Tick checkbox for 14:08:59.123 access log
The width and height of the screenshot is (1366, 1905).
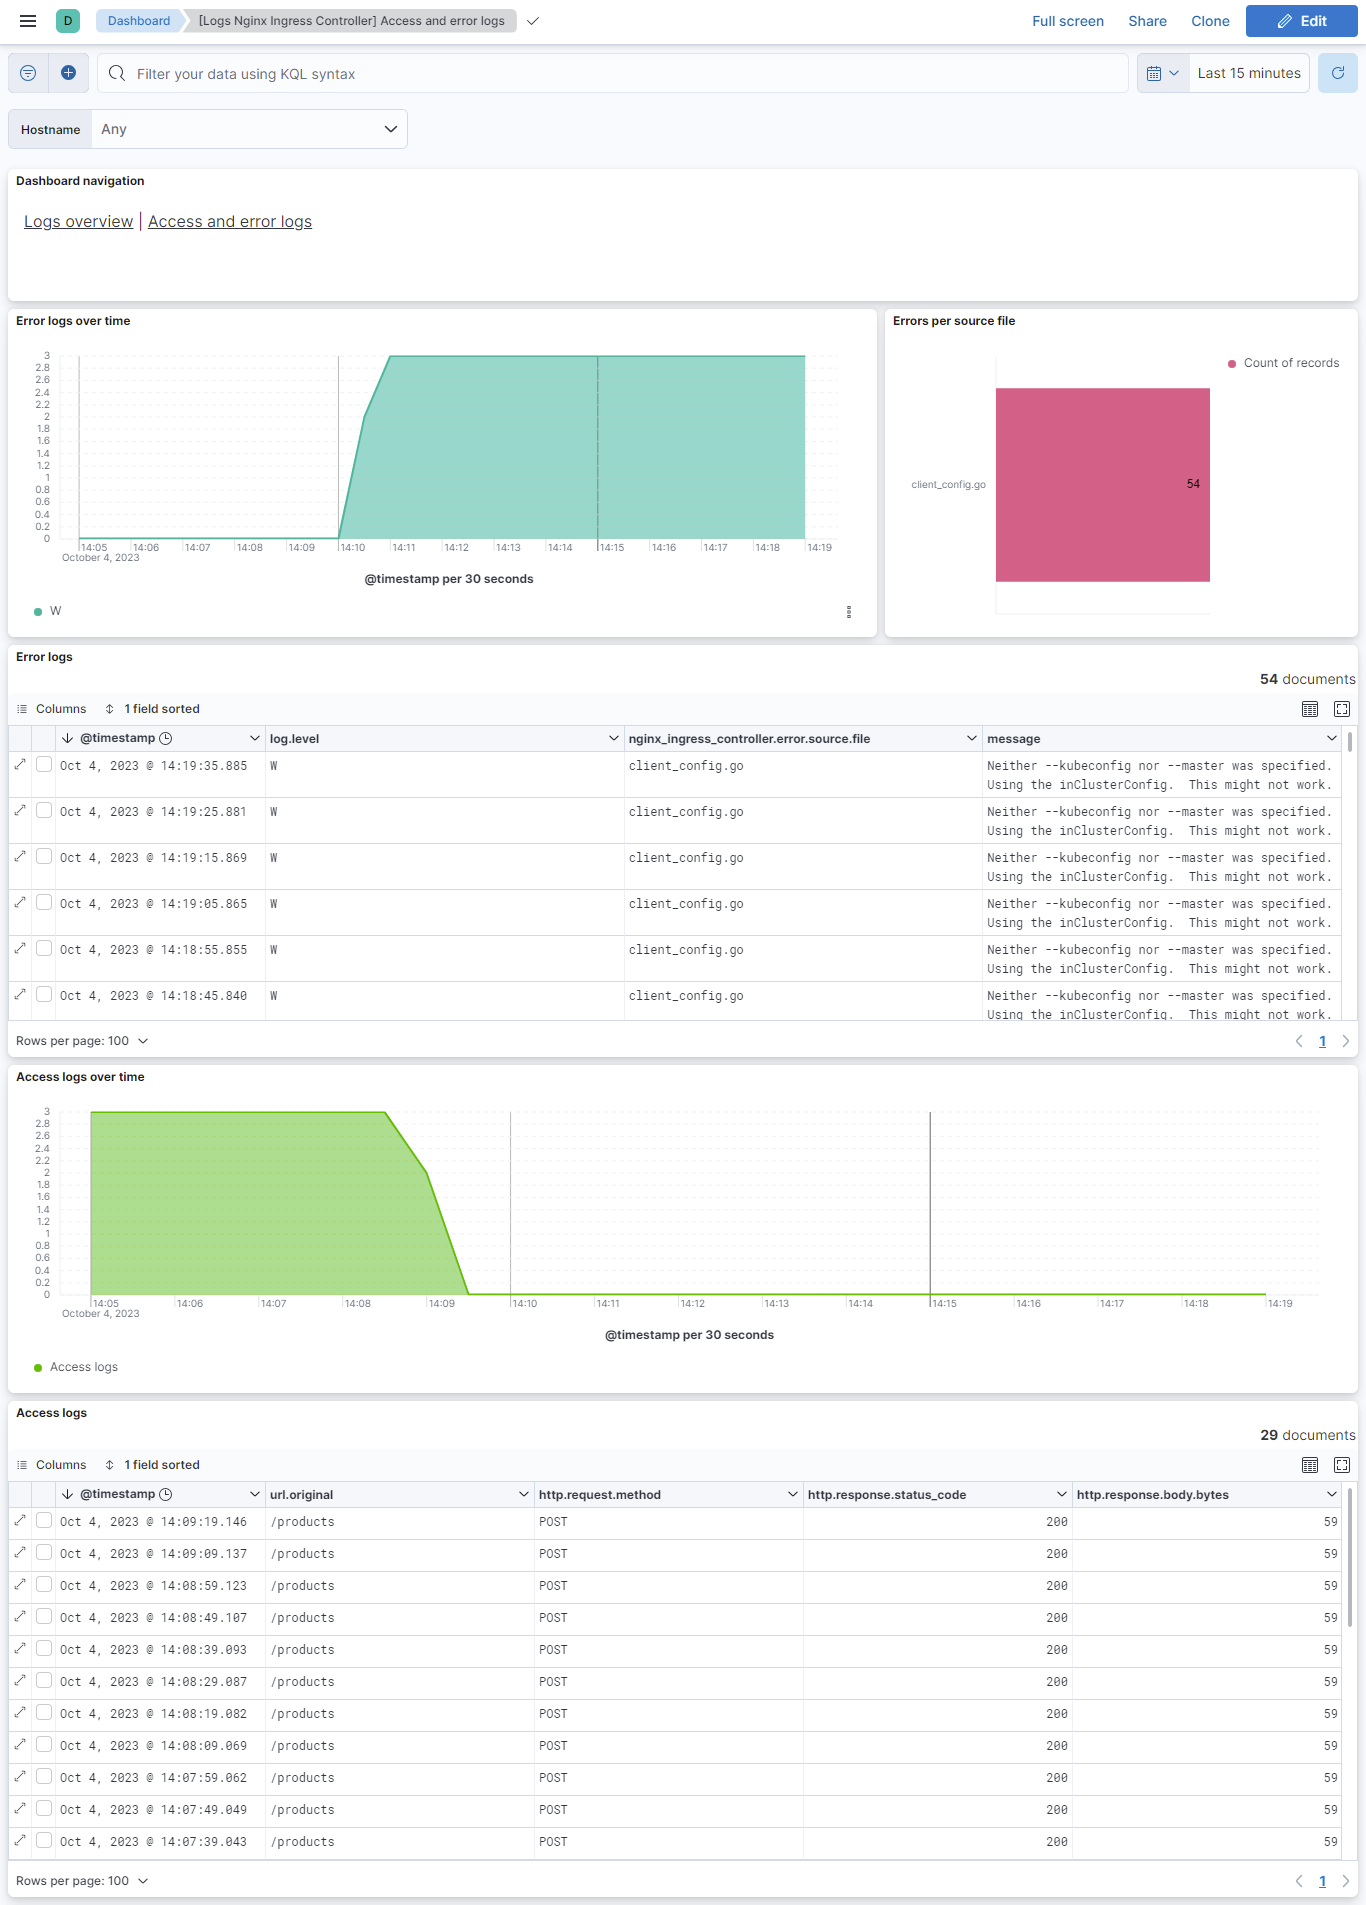tap(44, 1585)
